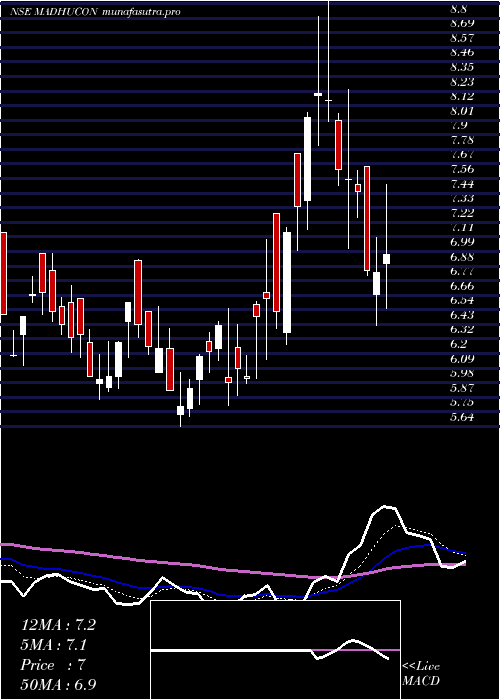Select the 6.09 price axis label
This screenshot has height=700, width=500.
point(462,358)
